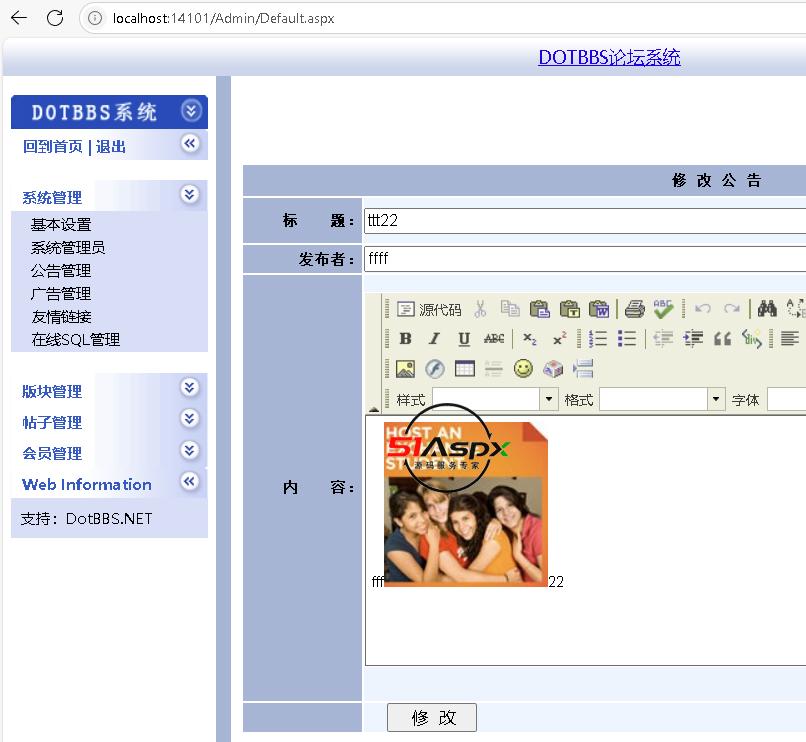Toggle subscript formatting
Image resolution: width=806 pixels, height=742 pixels.
530,339
